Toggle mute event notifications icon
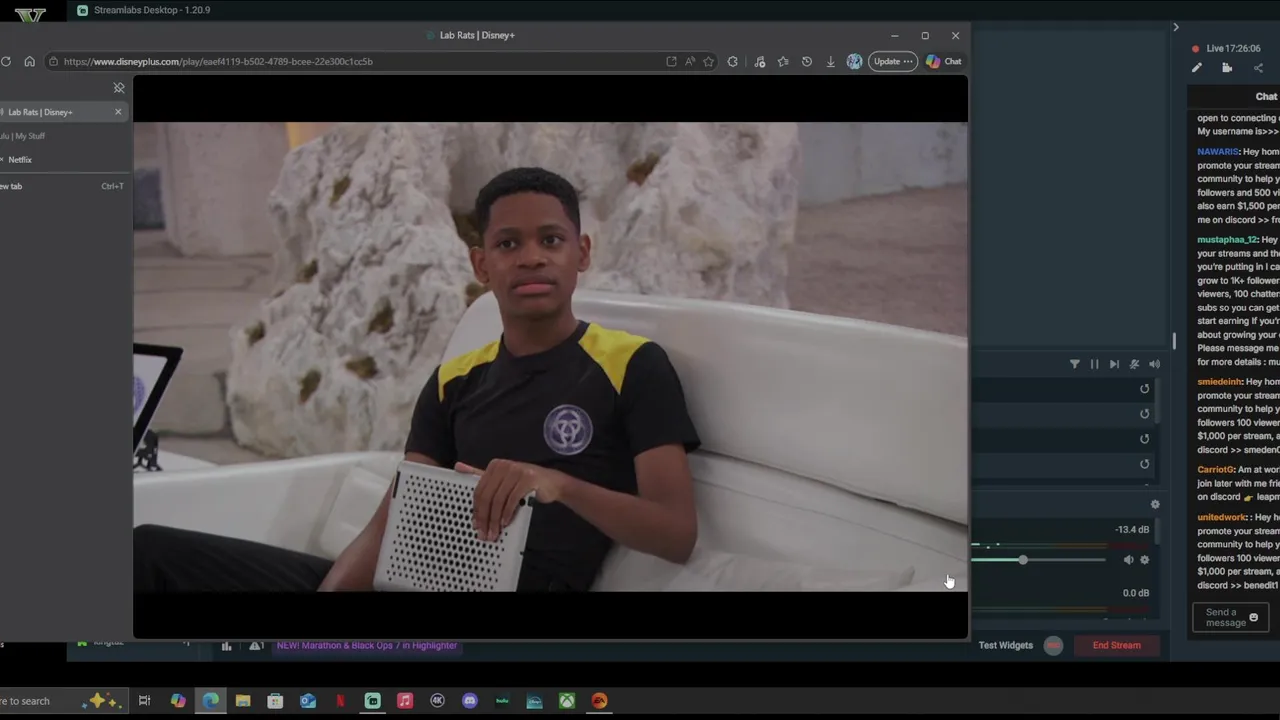 coord(1134,364)
